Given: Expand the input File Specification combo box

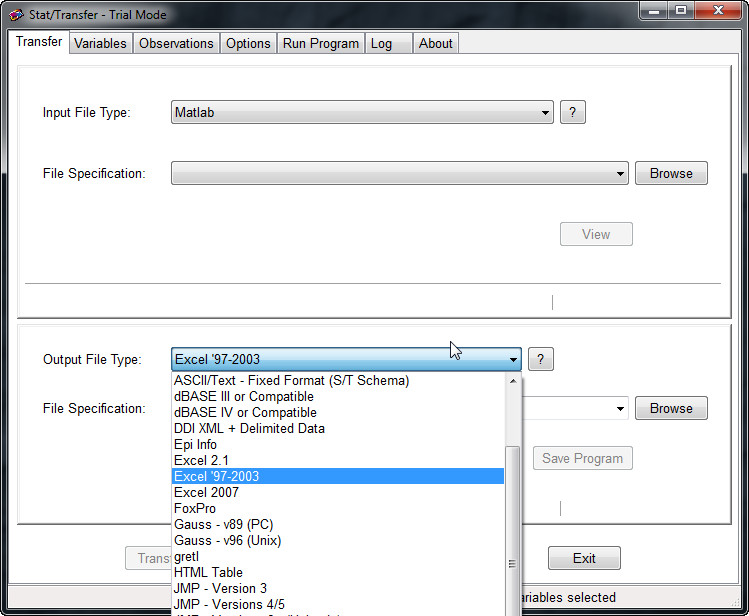Looking at the screenshot, I should (399, 173).
